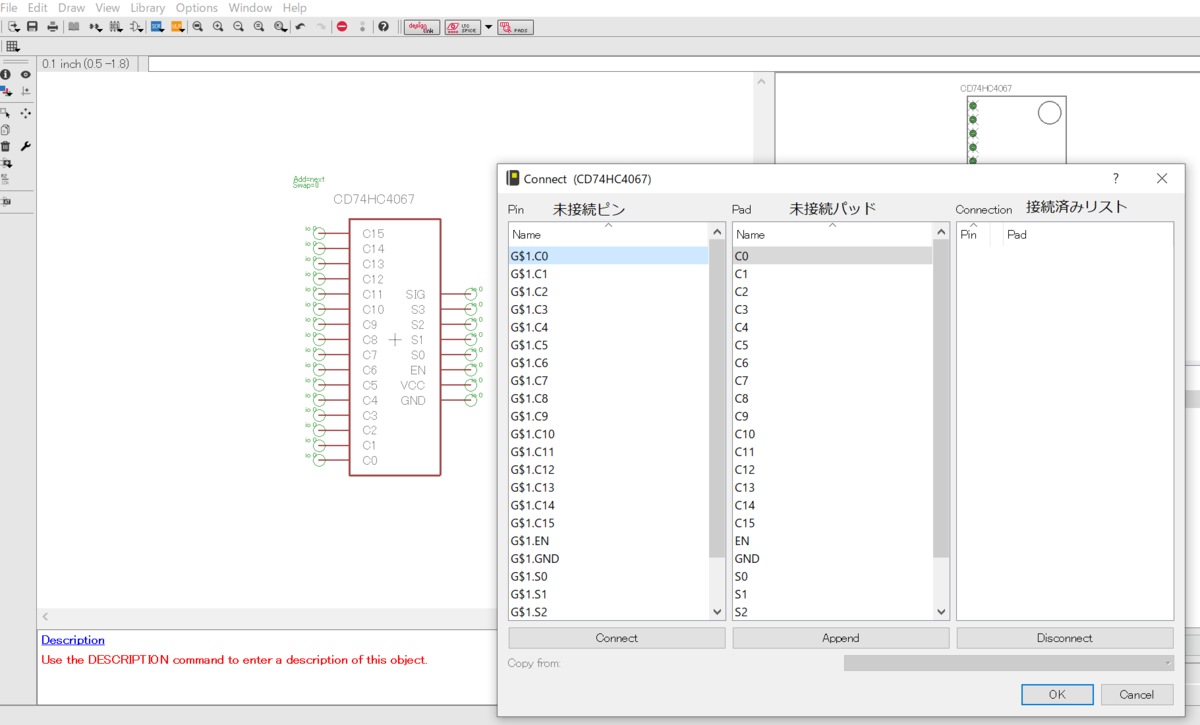The width and height of the screenshot is (1200, 725).
Task: Open the Options menu
Action: click(197, 8)
